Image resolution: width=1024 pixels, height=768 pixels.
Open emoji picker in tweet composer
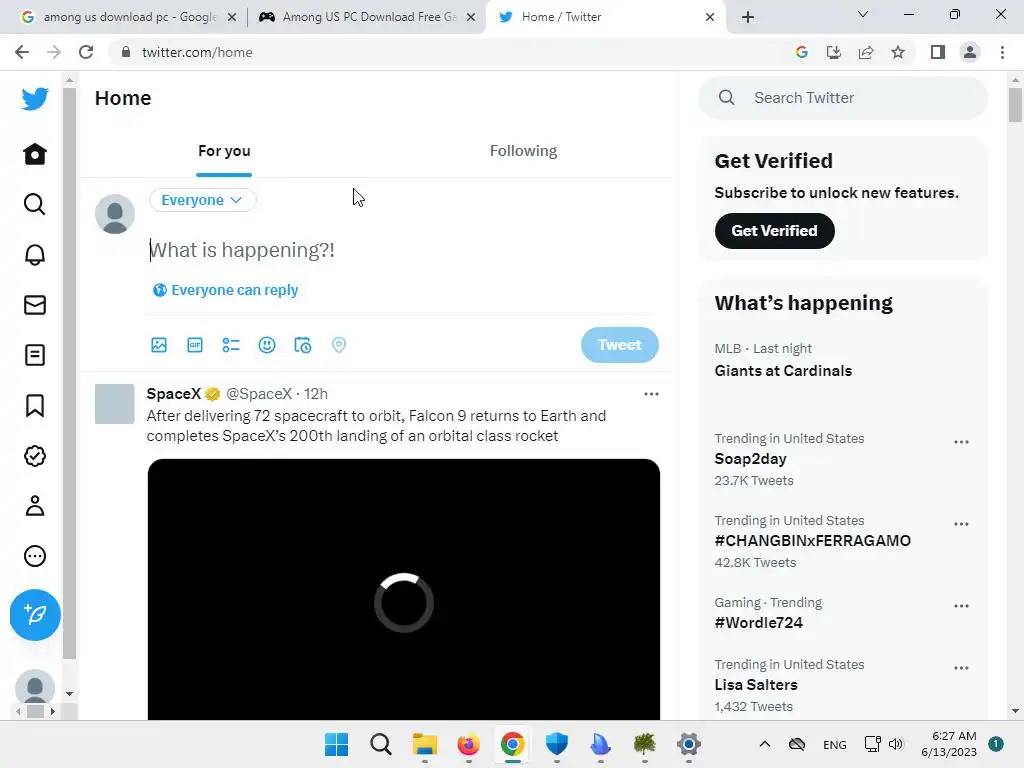[x=266, y=345]
